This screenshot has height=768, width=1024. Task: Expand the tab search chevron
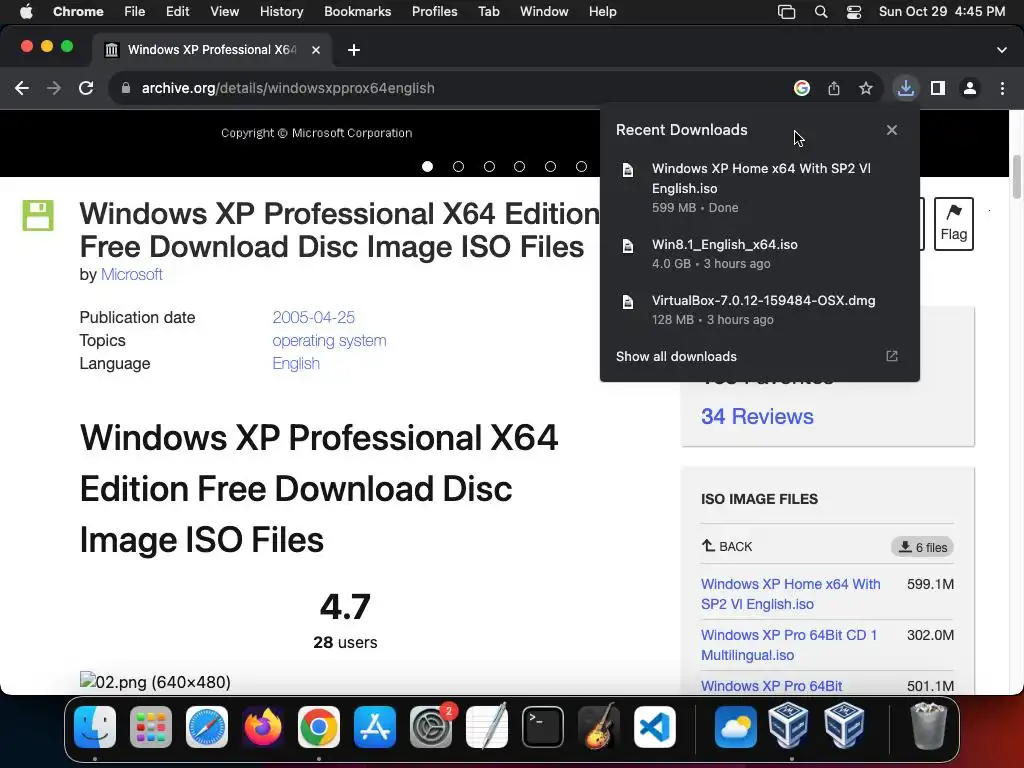(1002, 50)
